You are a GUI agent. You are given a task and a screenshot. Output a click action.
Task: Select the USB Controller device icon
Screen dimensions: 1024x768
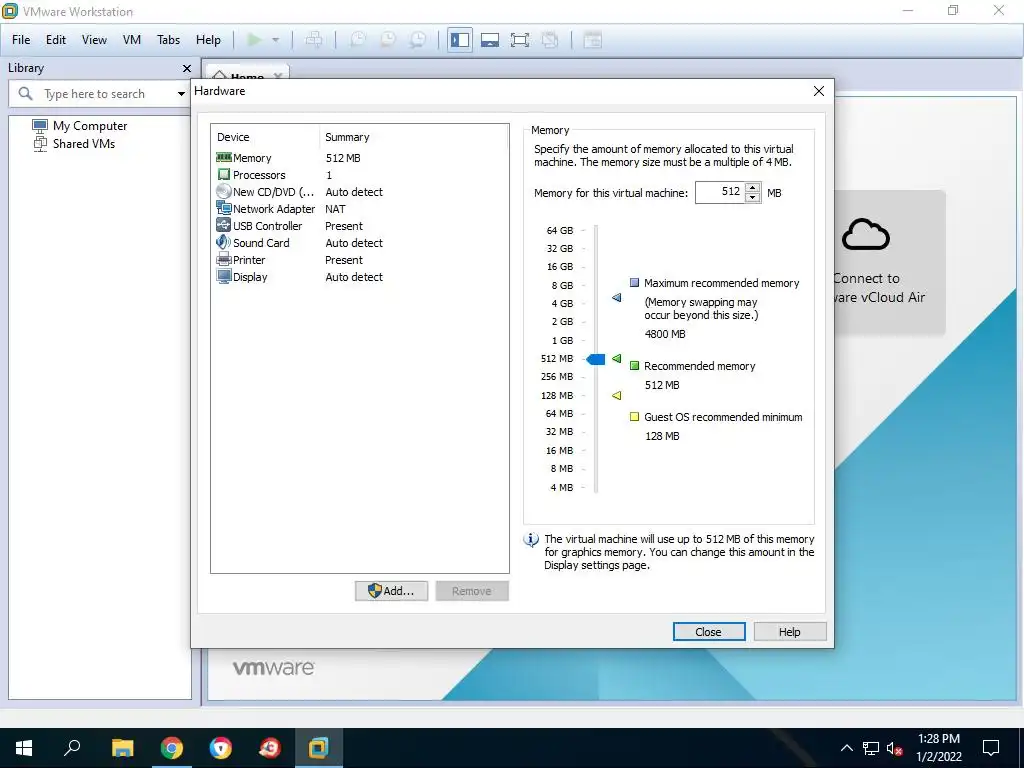224,225
